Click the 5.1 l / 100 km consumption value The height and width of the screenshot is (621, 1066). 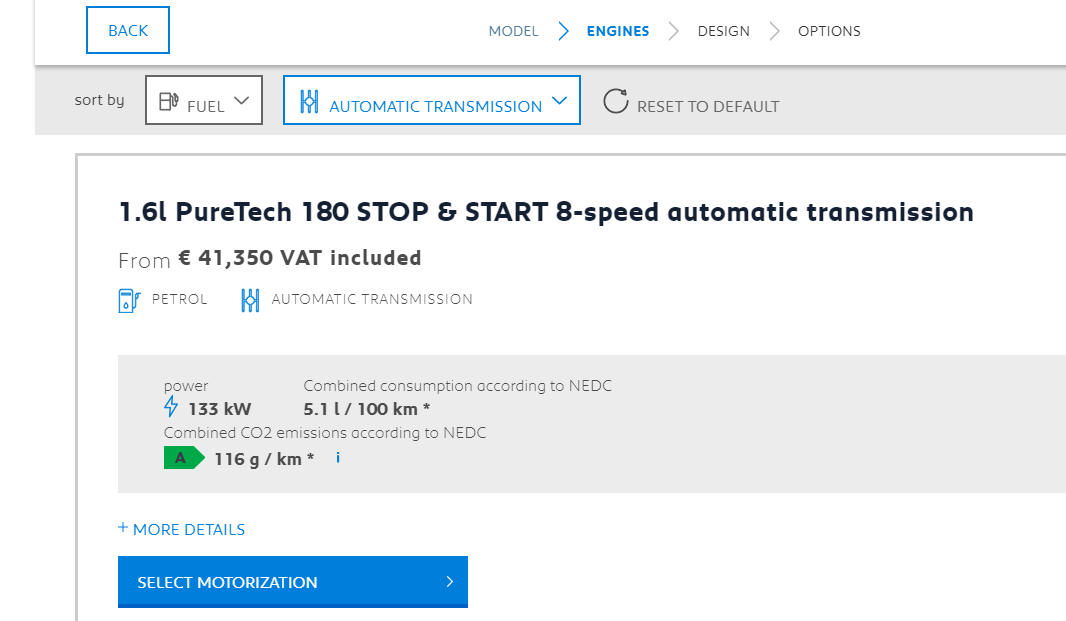pos(367,409)
